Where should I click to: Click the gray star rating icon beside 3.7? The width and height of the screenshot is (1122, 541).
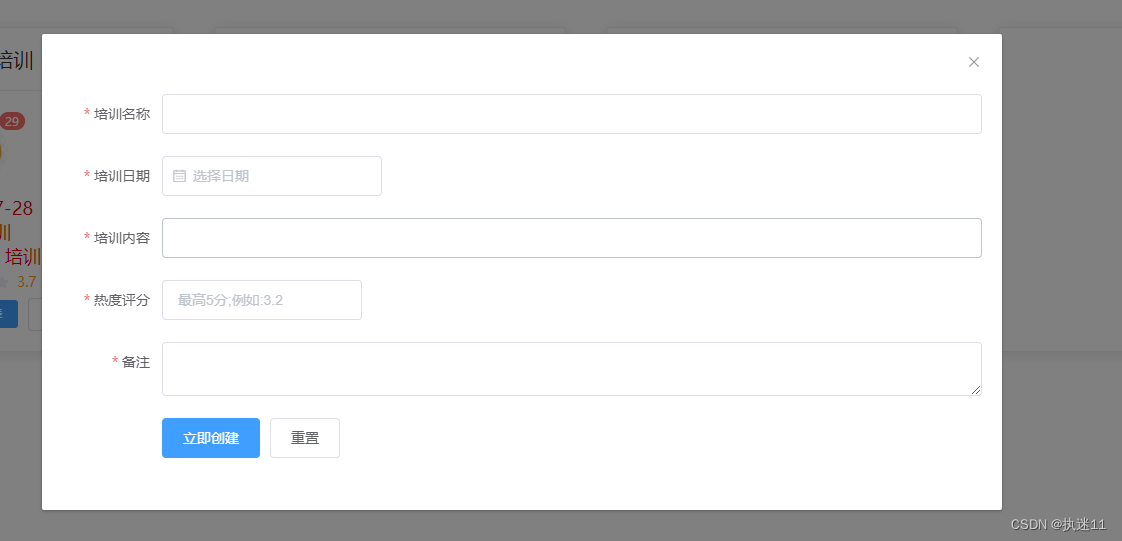4,282
